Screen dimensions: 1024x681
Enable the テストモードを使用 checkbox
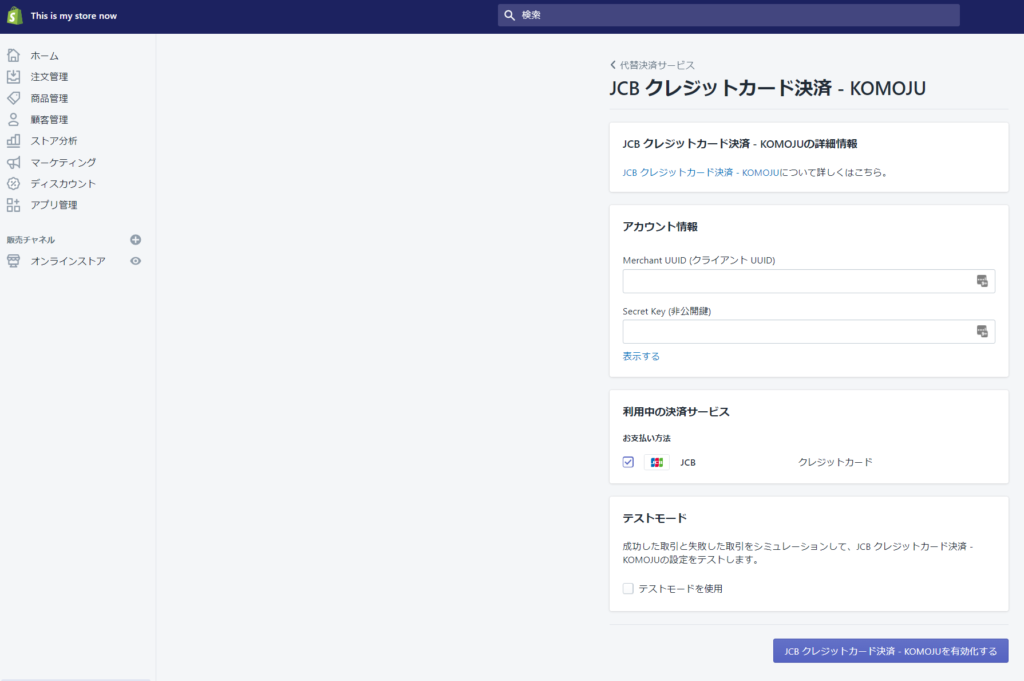(628, 588)
